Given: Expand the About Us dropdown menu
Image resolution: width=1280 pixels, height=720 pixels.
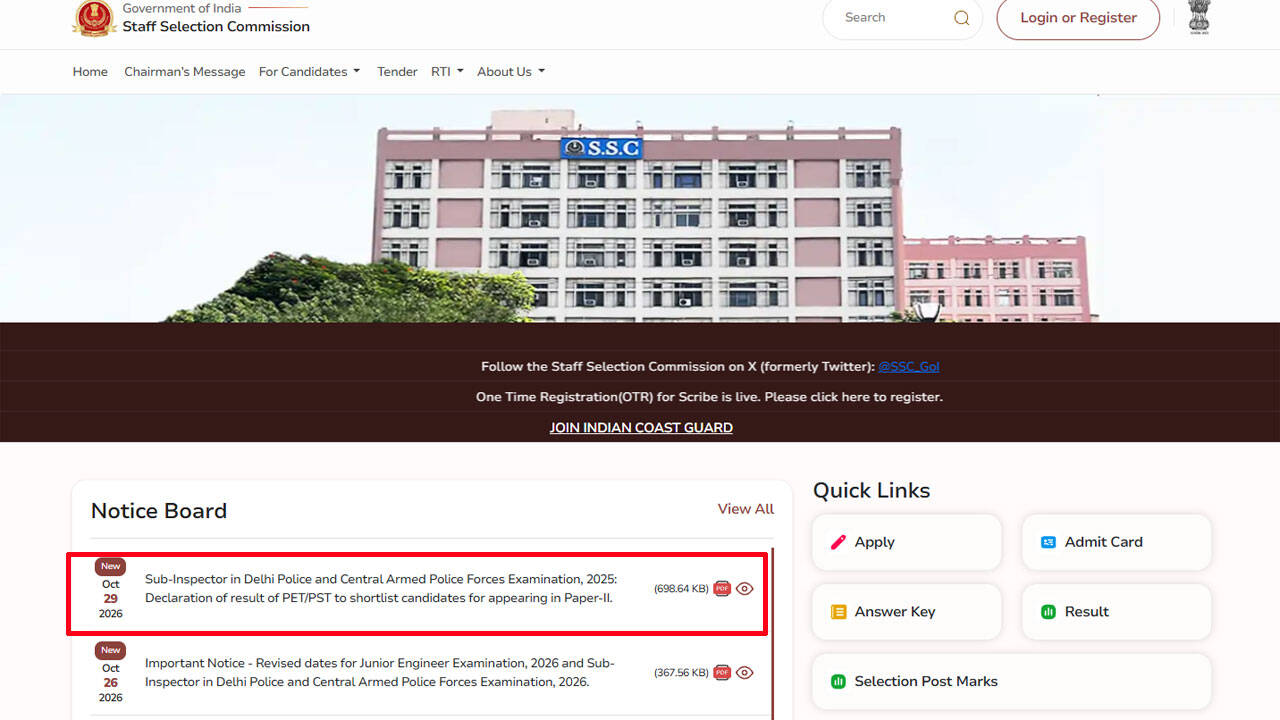Looking at the screenshot, I should [x=511, y=72].
